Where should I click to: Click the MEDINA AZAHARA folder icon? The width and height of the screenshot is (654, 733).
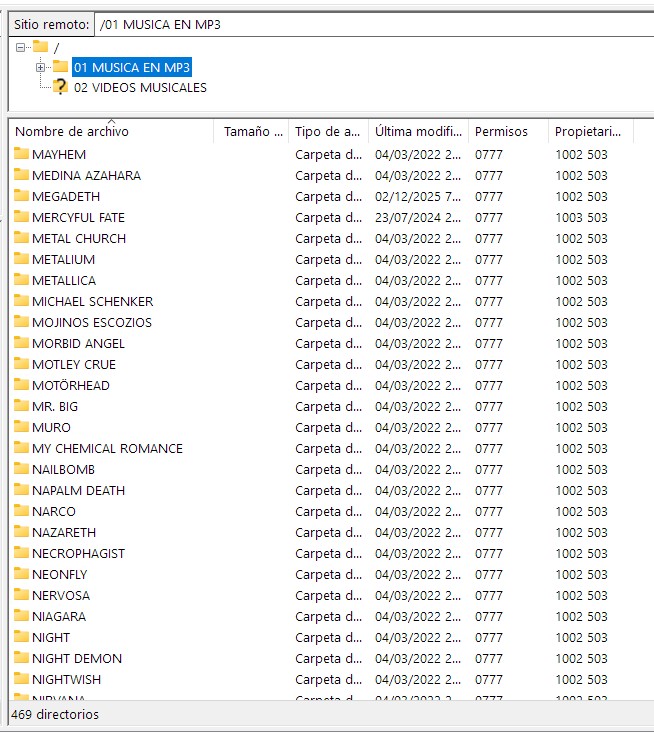22,175
